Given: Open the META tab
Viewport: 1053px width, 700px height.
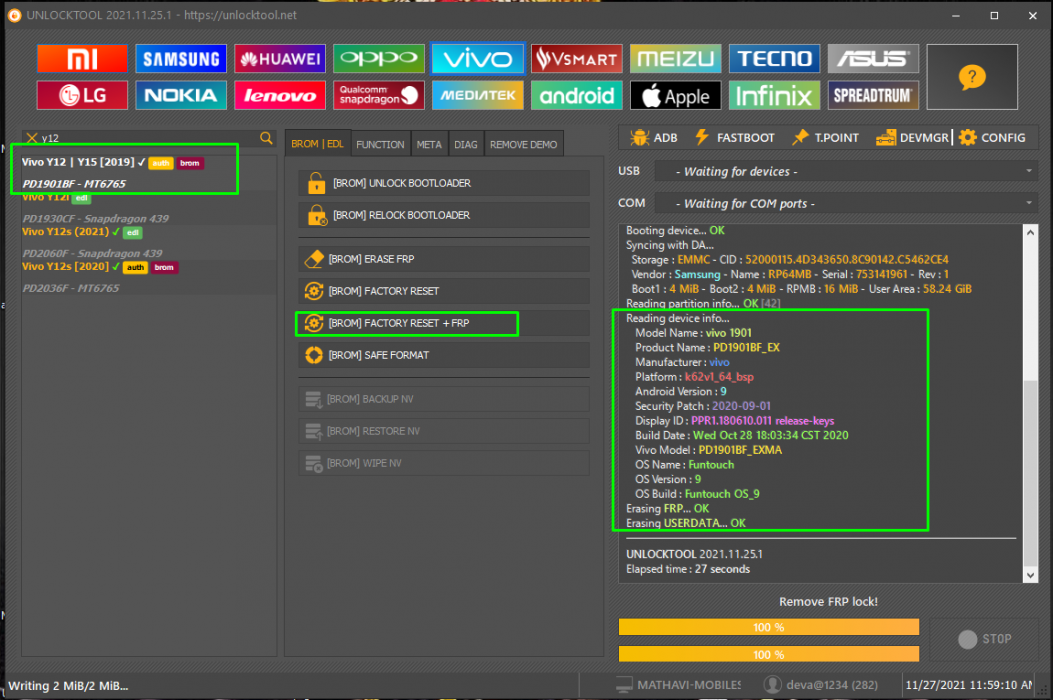Looking at the screenshot, I should [429, 144].
